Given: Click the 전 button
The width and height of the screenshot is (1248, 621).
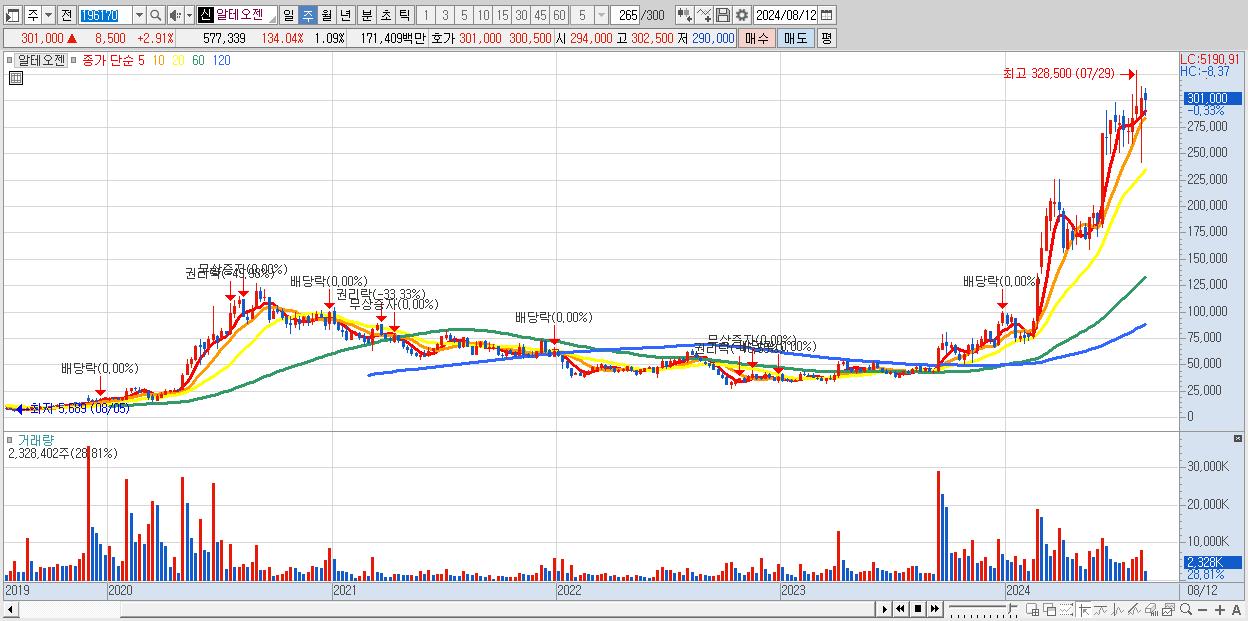Looking at the screenshot, I should (x=66, y=15).
